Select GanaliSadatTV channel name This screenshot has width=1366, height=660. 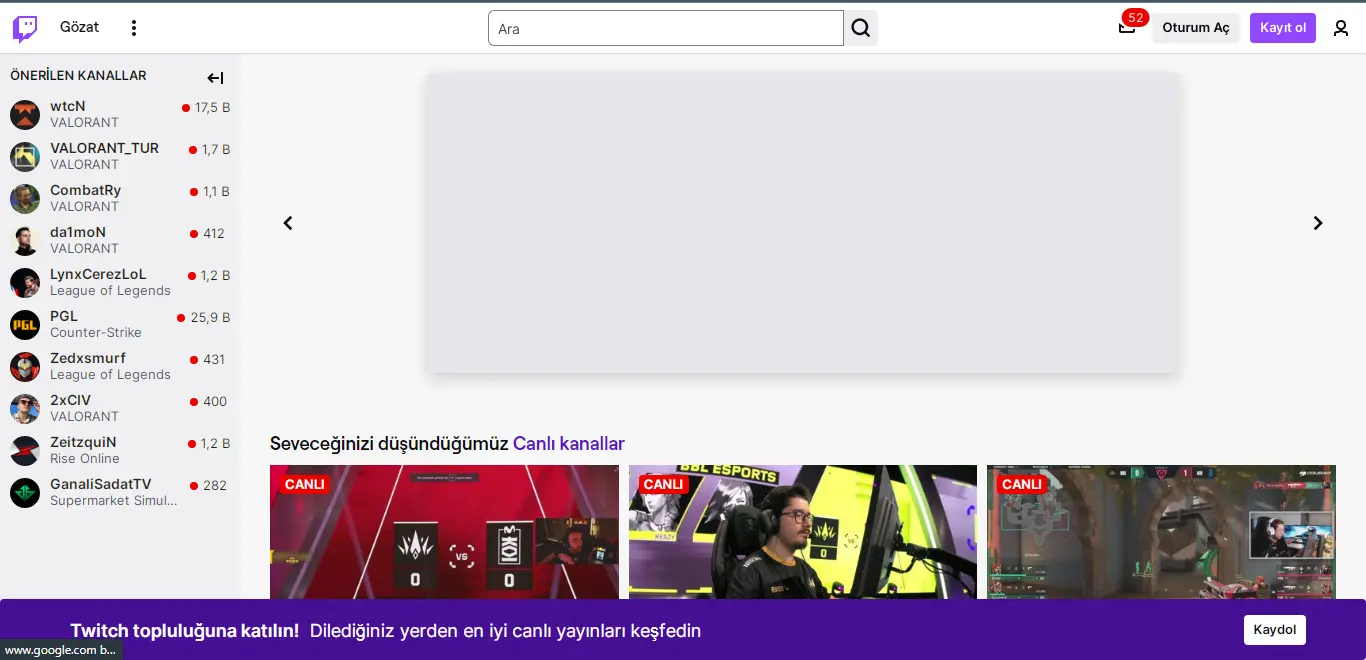101,484
